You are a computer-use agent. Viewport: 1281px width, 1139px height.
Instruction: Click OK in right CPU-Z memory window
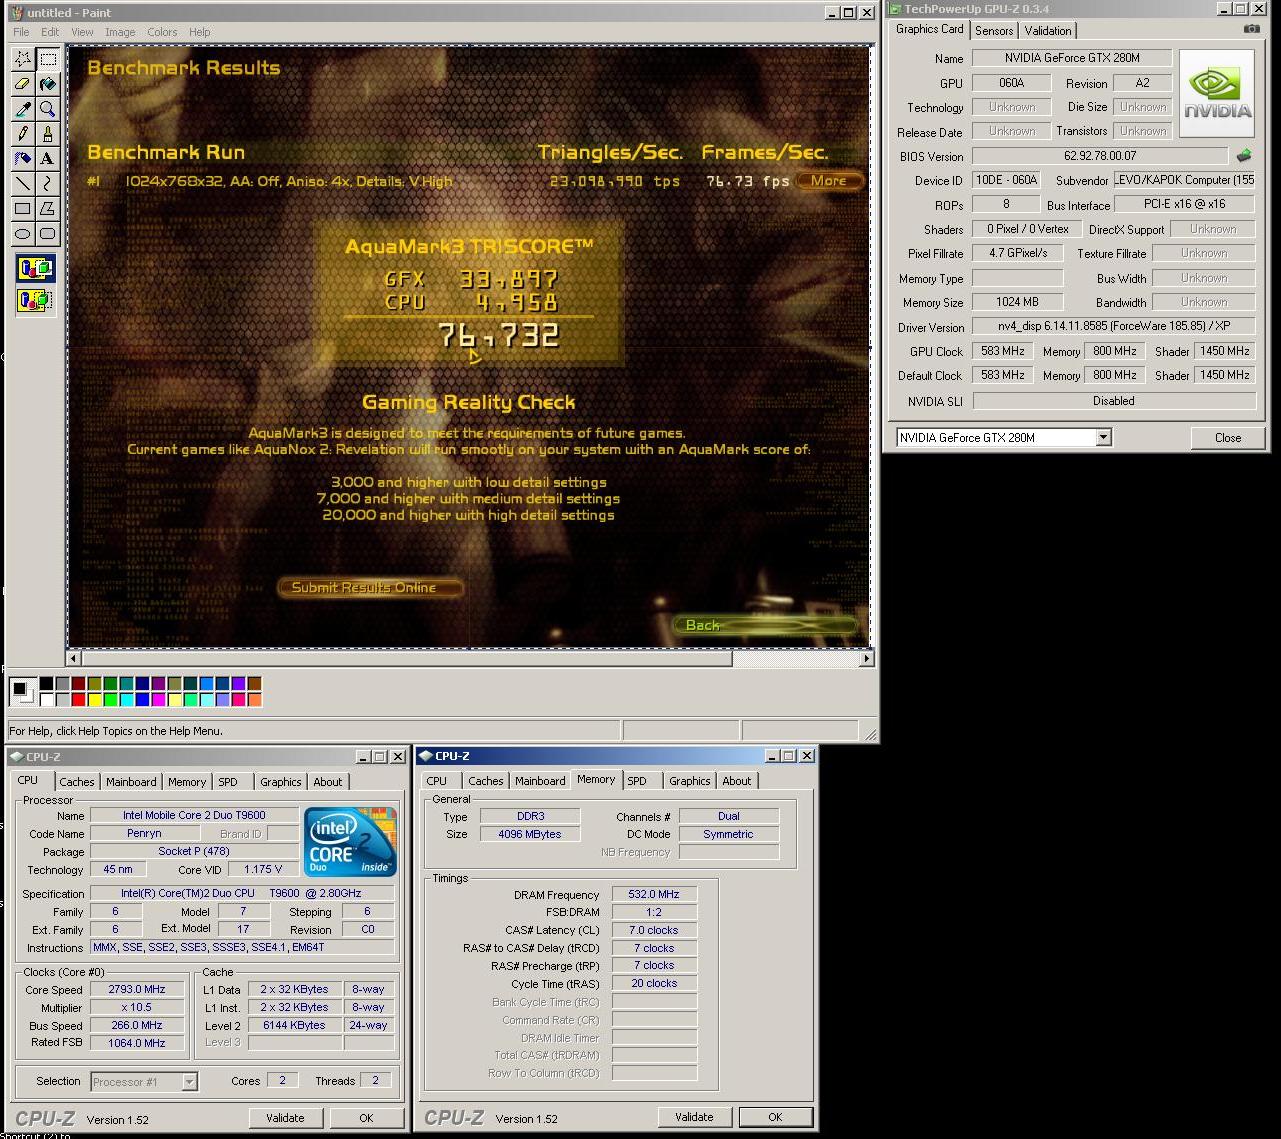pos(775,1117)
